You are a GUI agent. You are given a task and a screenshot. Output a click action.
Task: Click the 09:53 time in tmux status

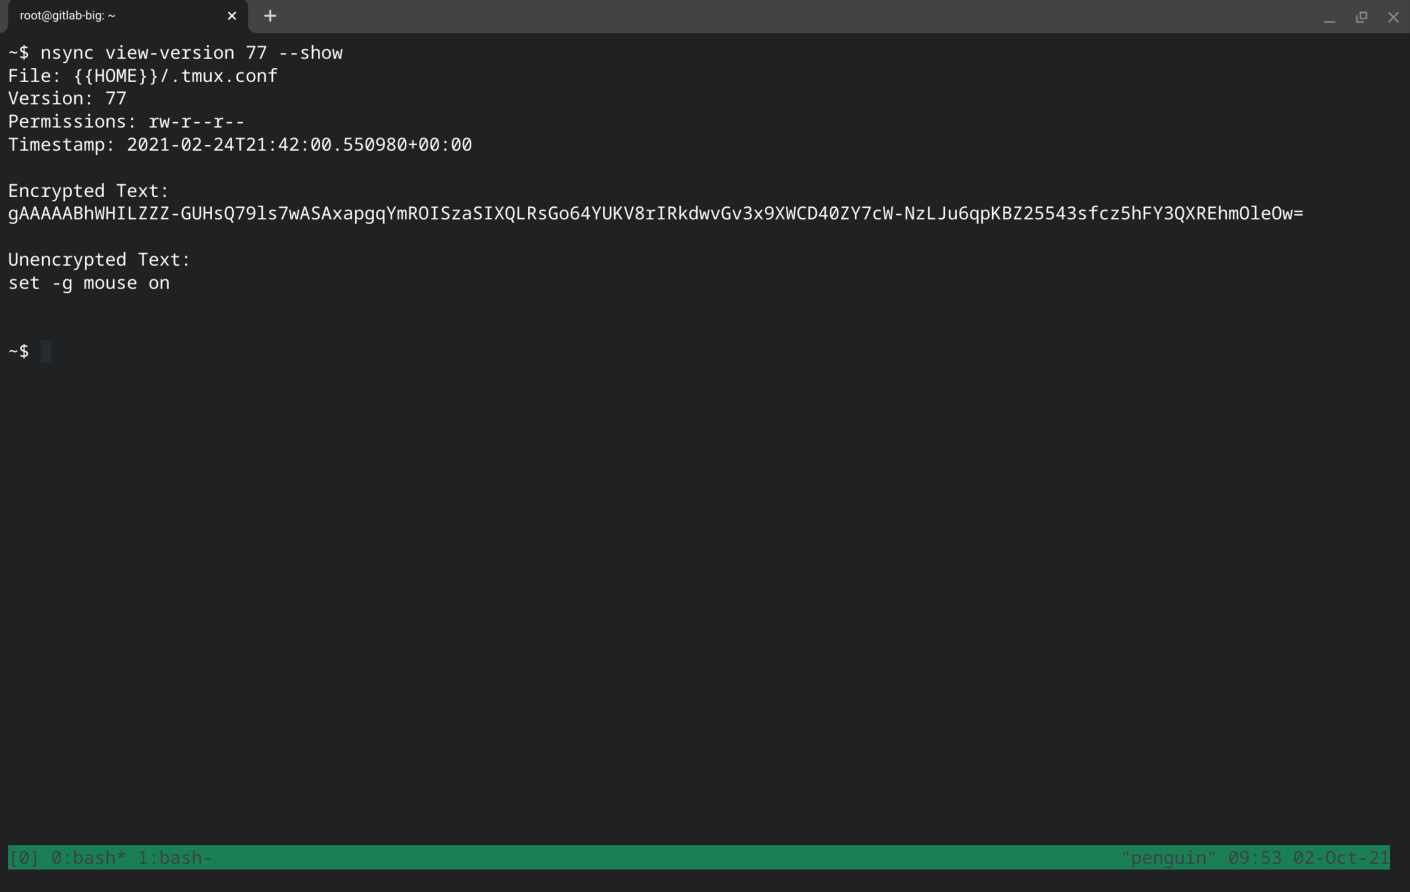coord(1255,858)
